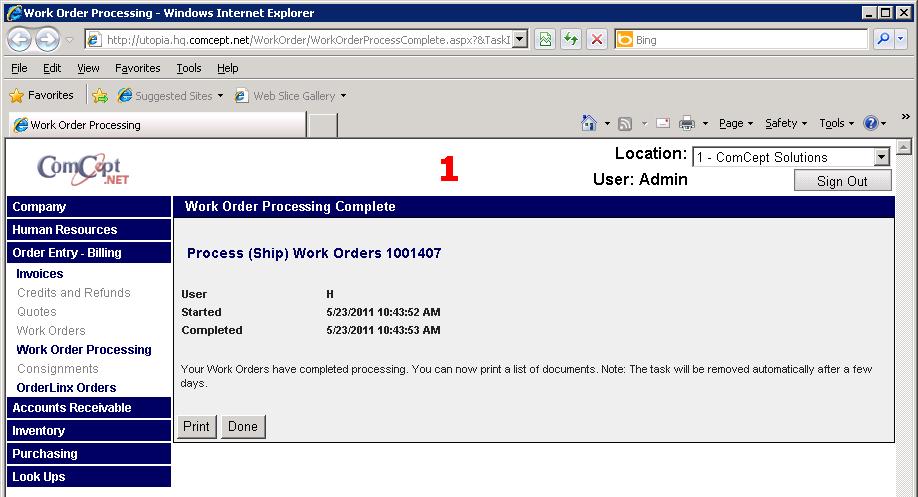Click the browser Back arrow button
The height and width of the screenshot is (497, 918).
point(20,40)
